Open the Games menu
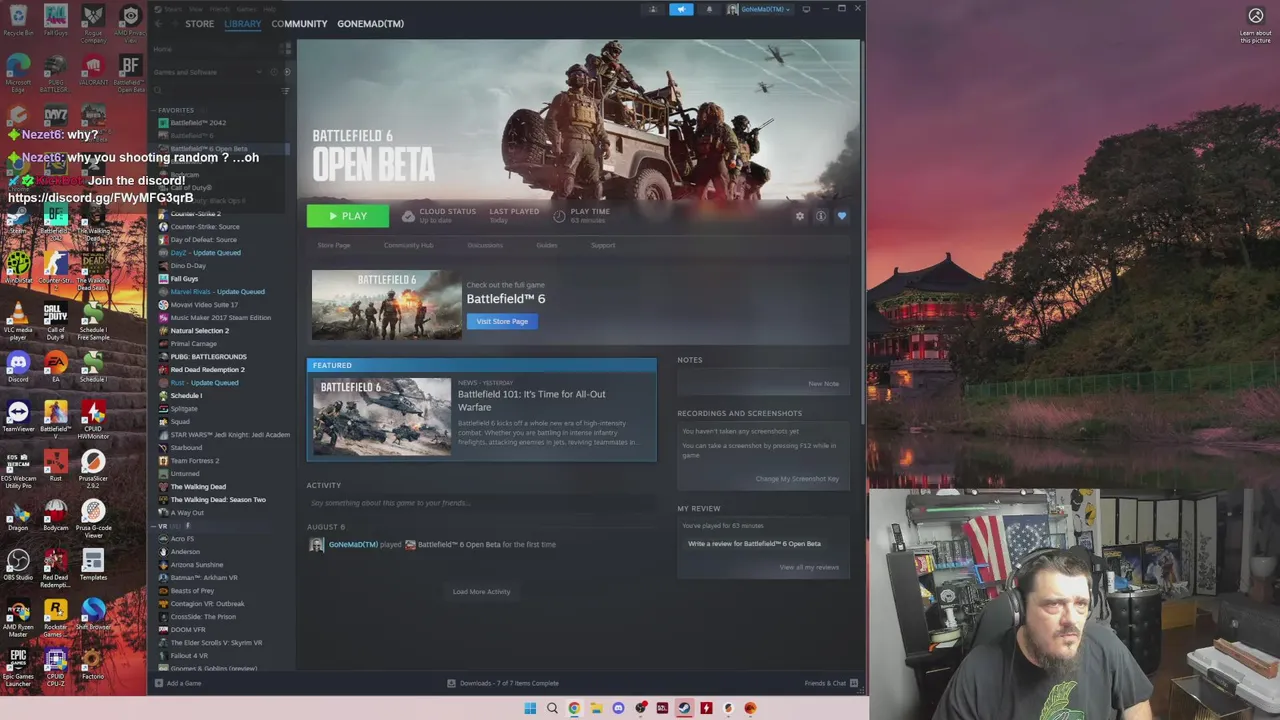This screenshot has height=720, width=1280. click(245, 9)
